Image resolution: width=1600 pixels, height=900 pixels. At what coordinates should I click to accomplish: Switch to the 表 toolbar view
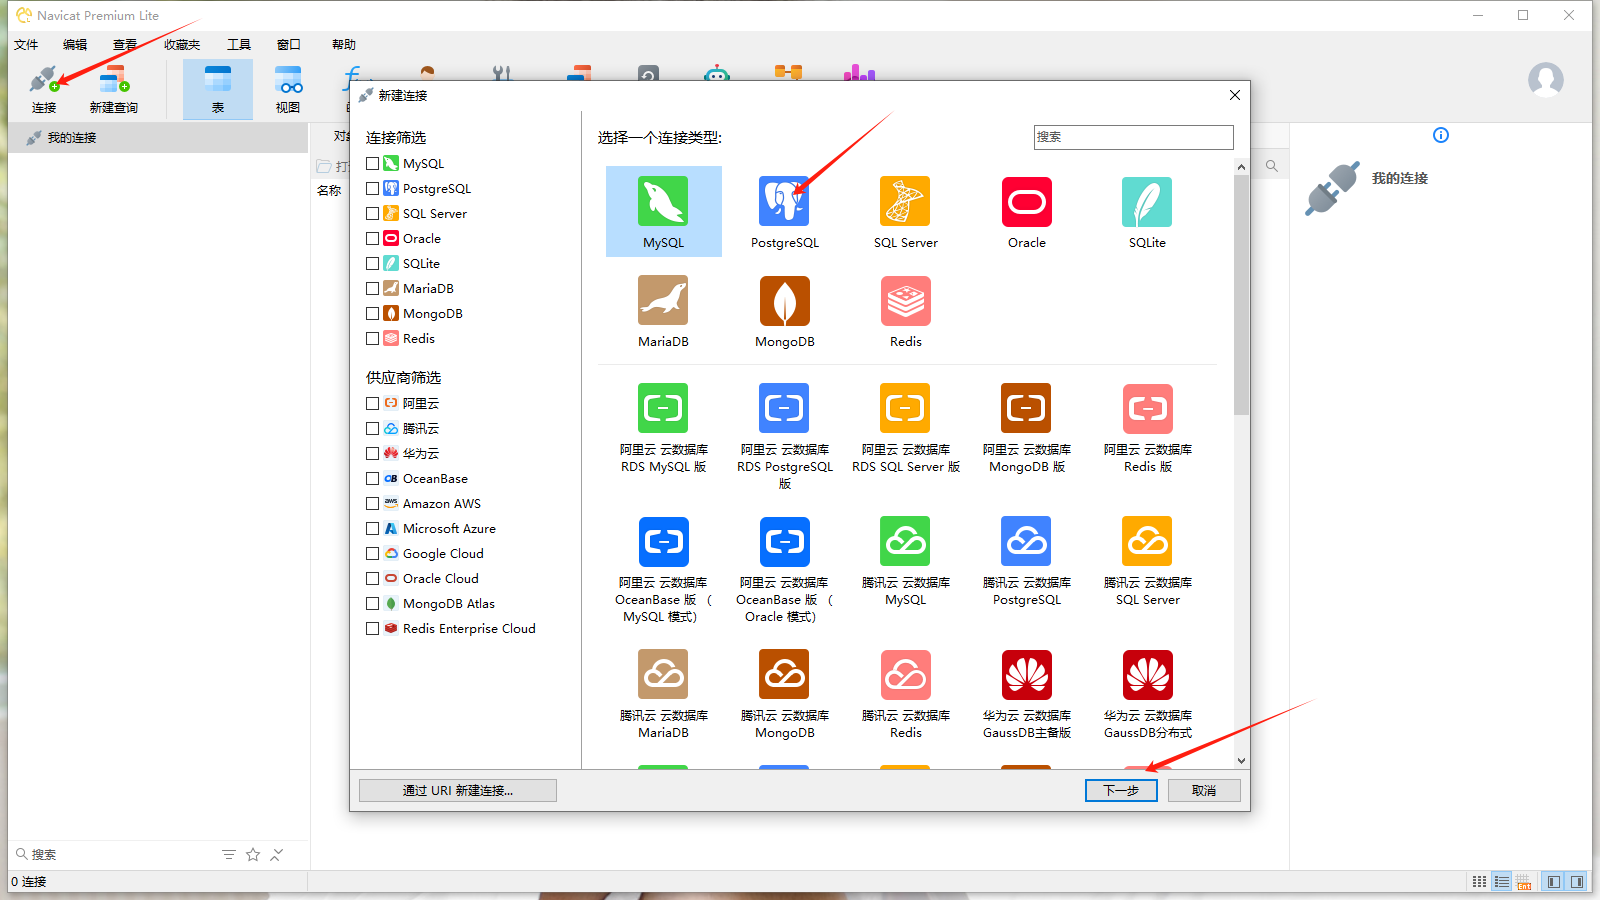pyautogui.click(x=218, y=89)
